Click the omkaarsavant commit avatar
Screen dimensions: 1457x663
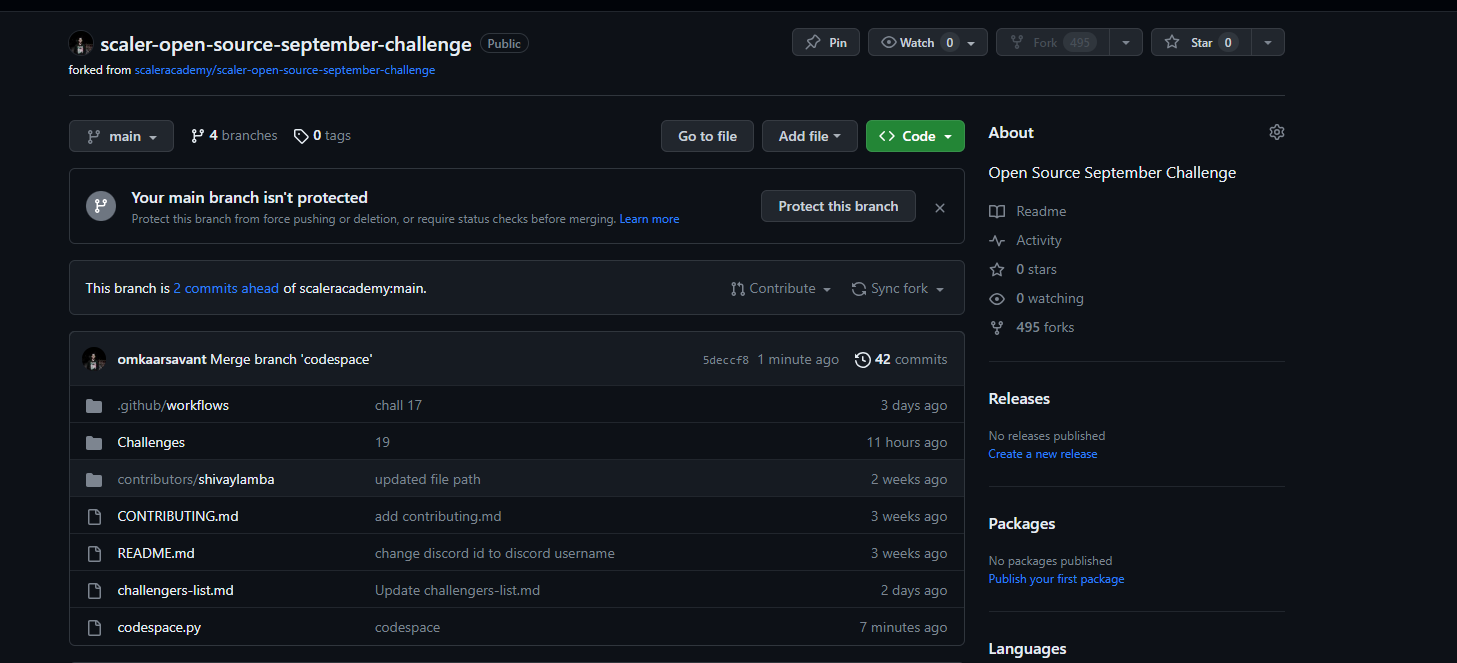pos(93,359)
